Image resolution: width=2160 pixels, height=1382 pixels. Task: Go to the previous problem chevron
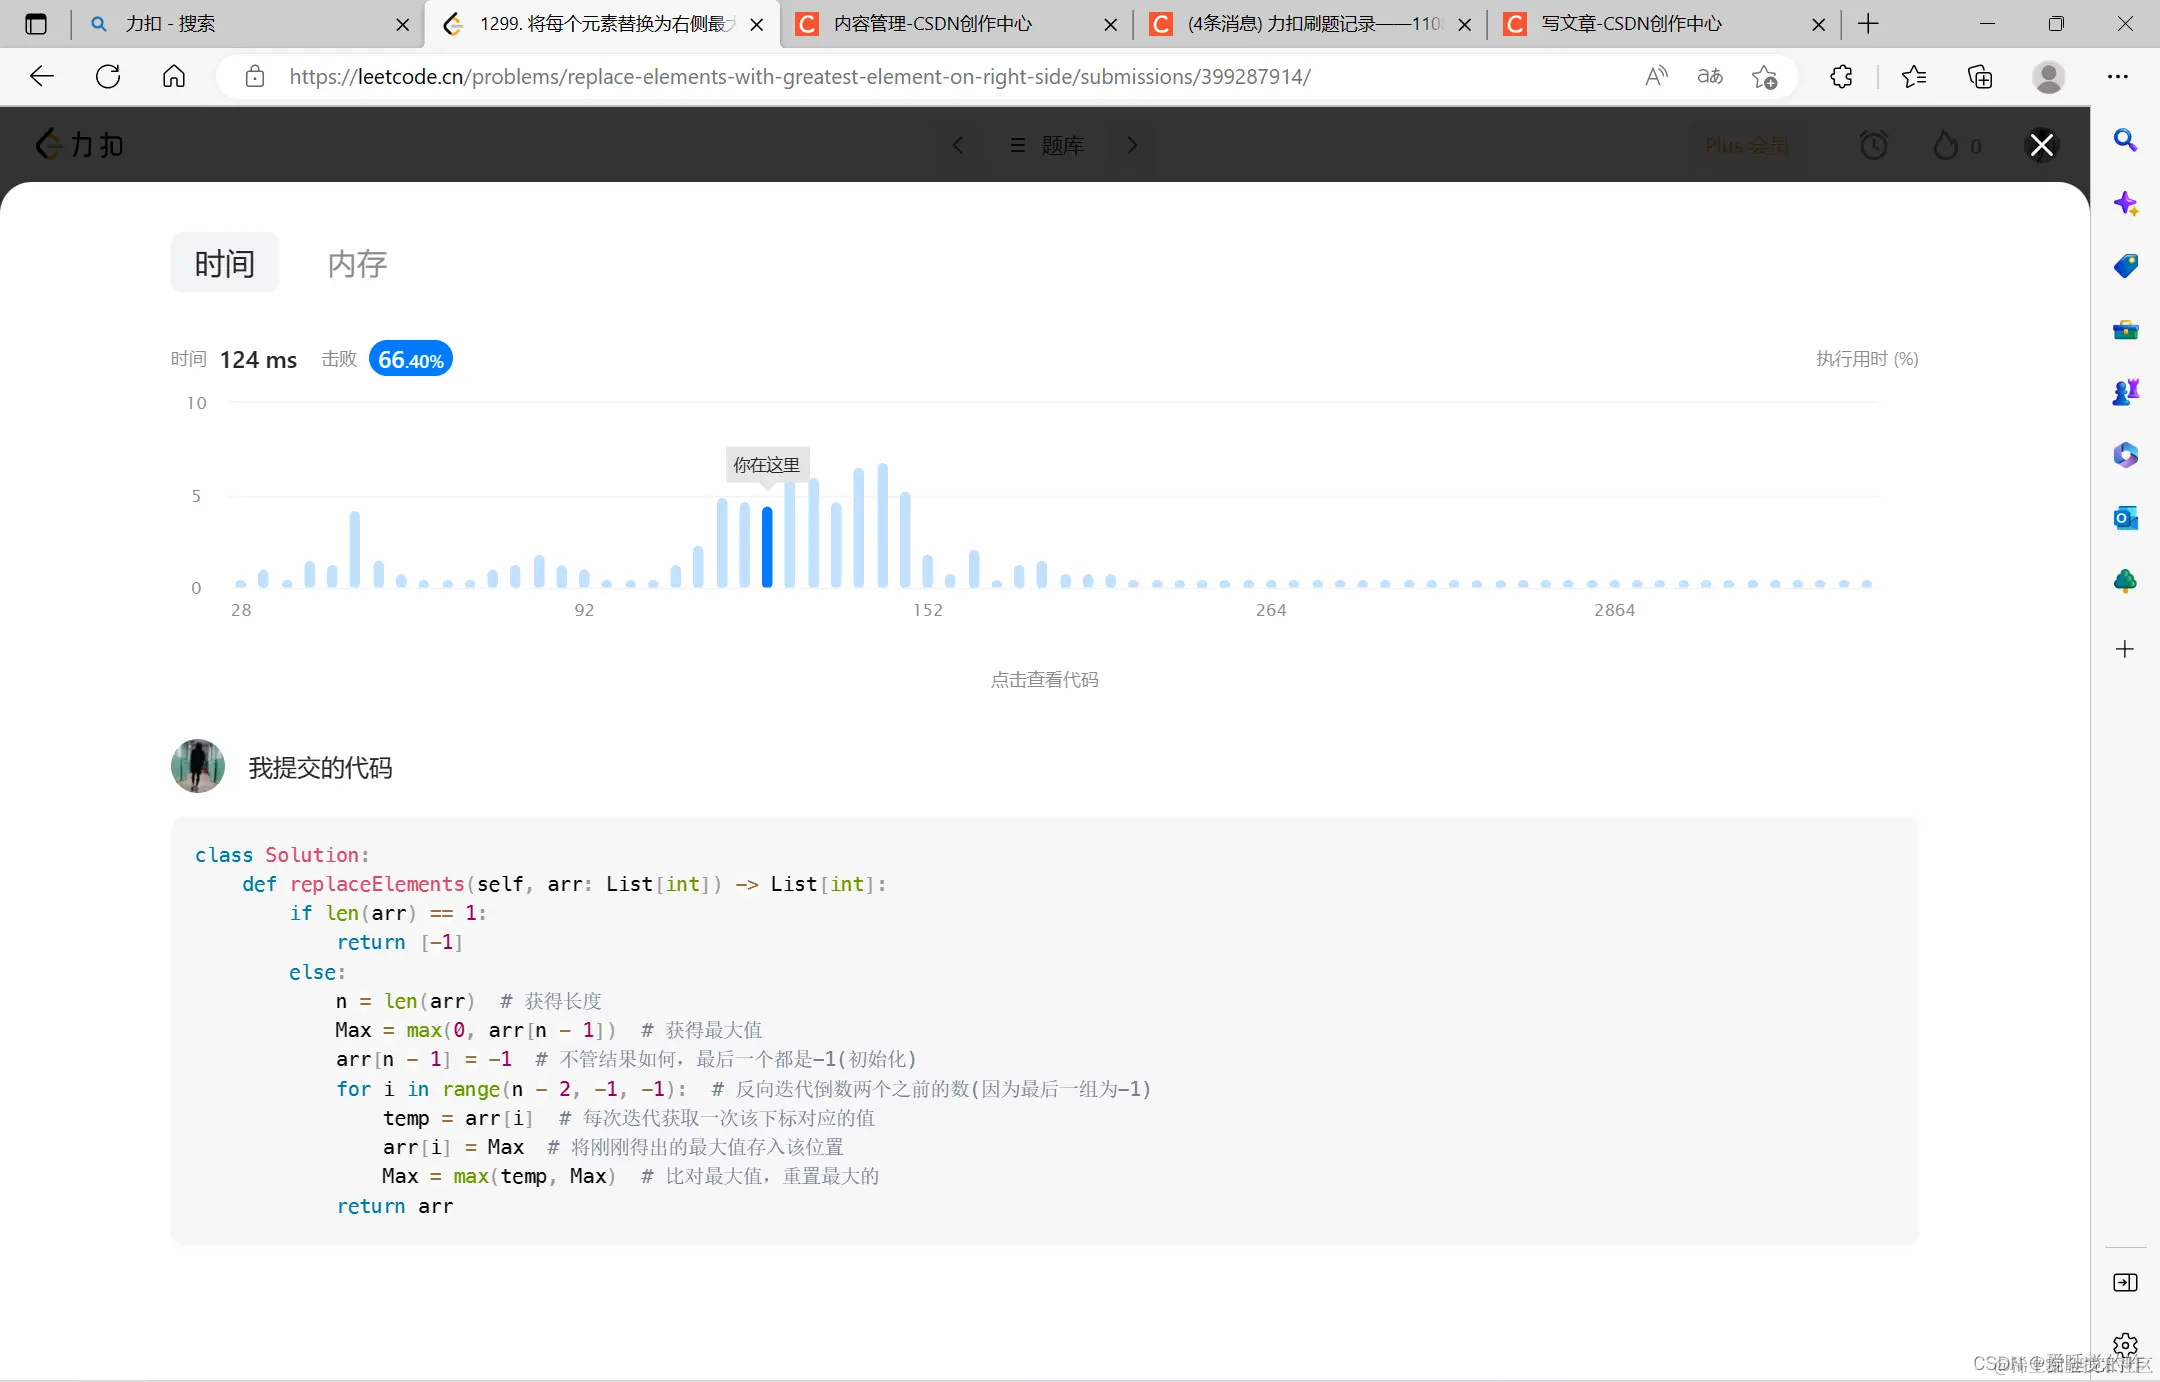pyautogui.click(x=958, y=146)
